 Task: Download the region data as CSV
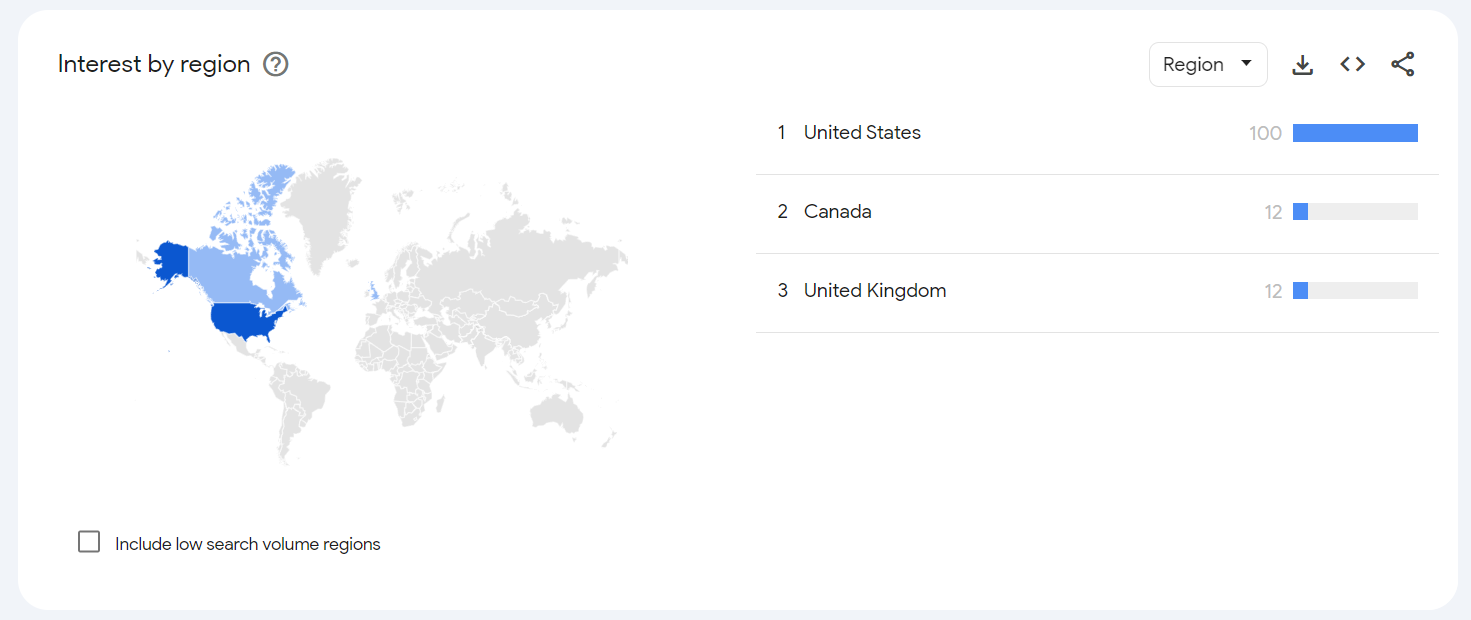(1302, 65)
